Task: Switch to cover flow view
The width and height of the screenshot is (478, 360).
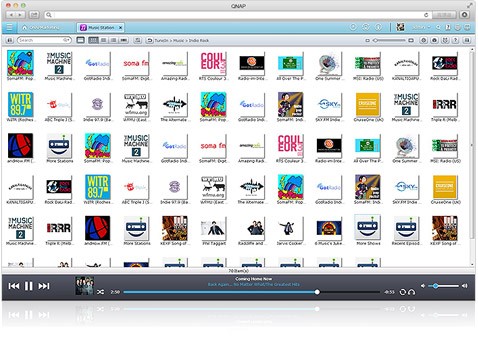Action: pos(124,40)
